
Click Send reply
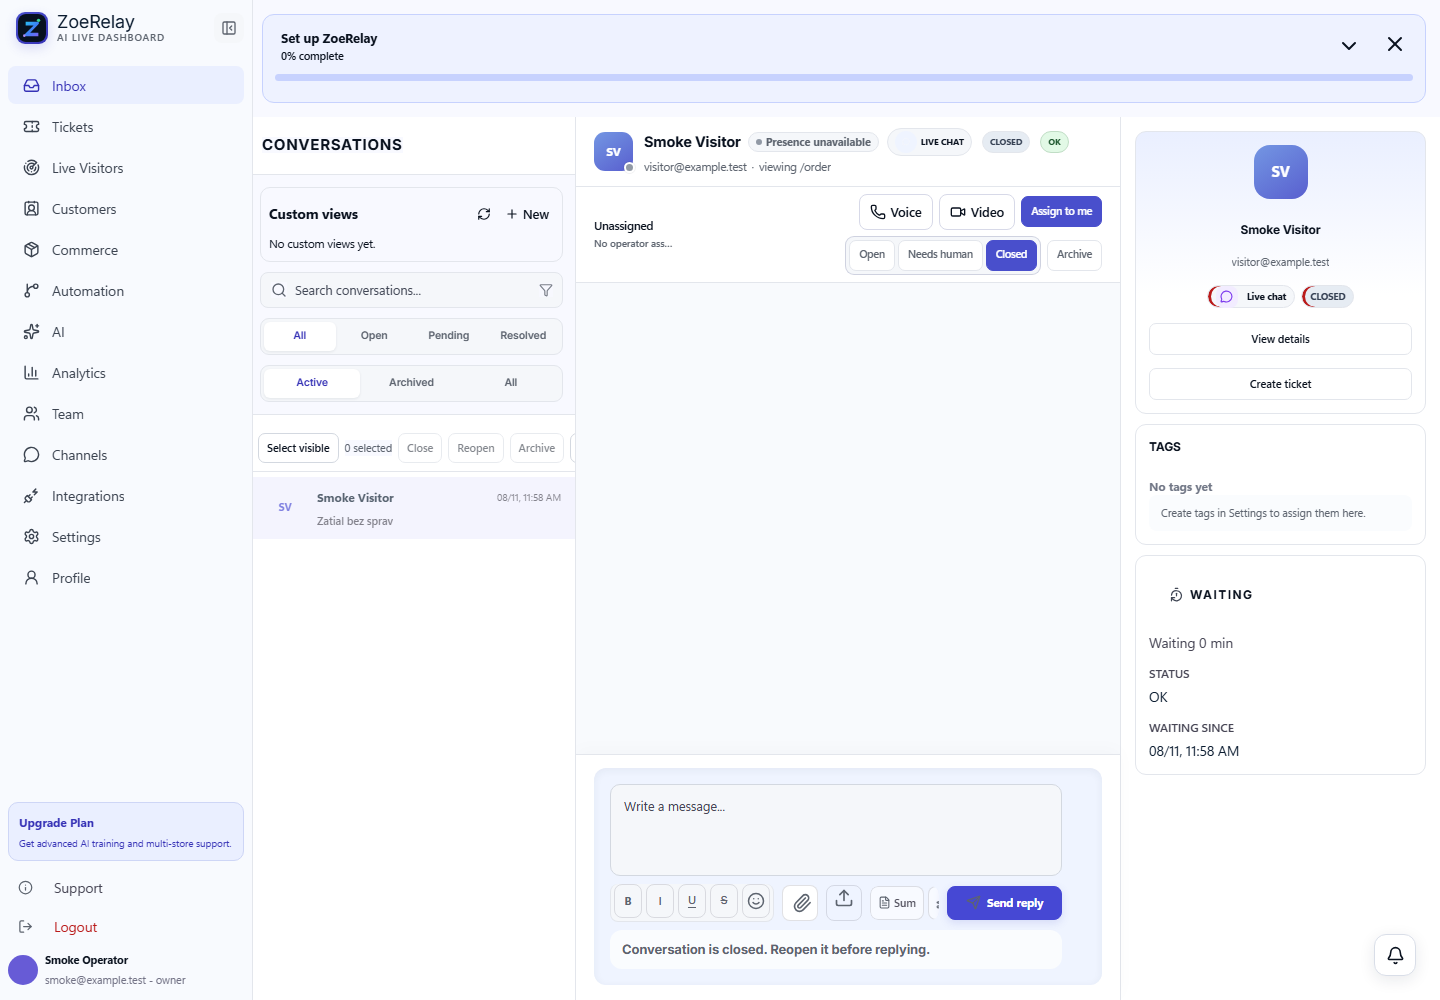[1004, 903]
